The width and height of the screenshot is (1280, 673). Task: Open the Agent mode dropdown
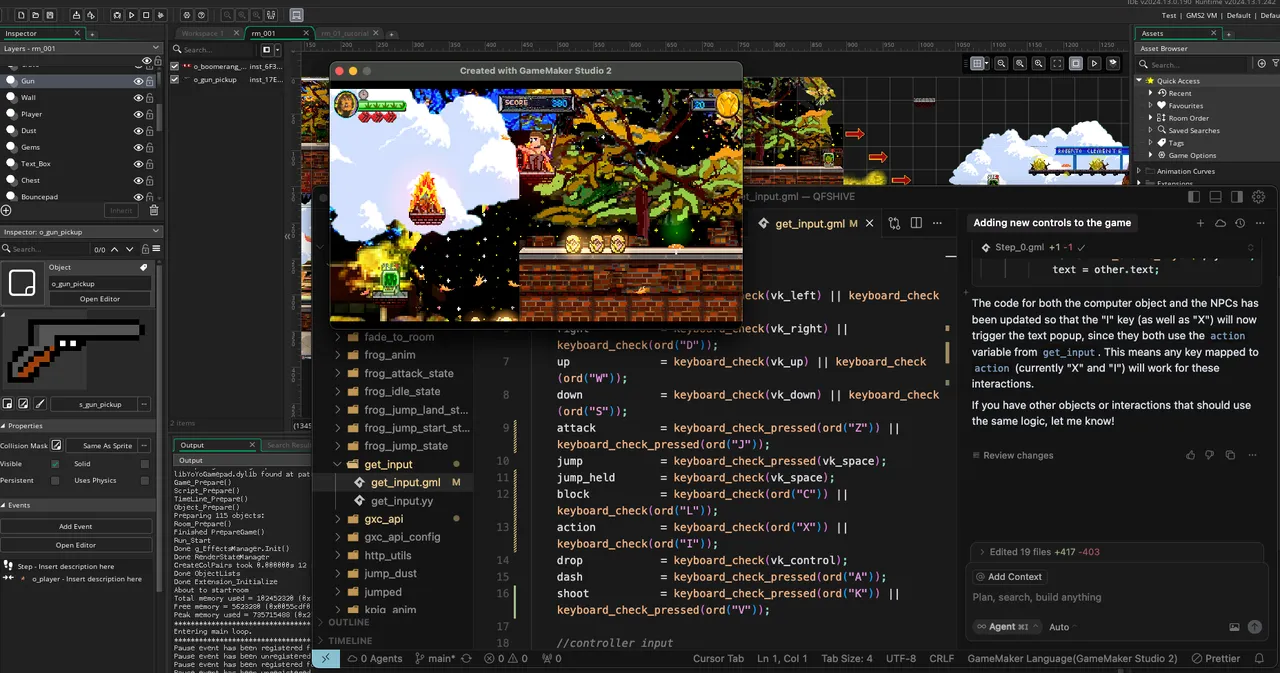tap(1006, 627)
